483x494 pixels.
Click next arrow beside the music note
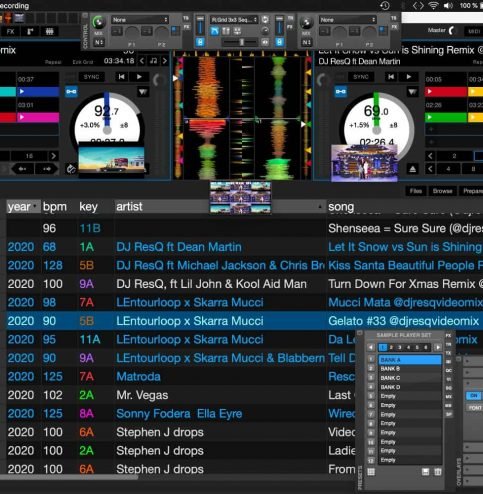tap(165, 61)
